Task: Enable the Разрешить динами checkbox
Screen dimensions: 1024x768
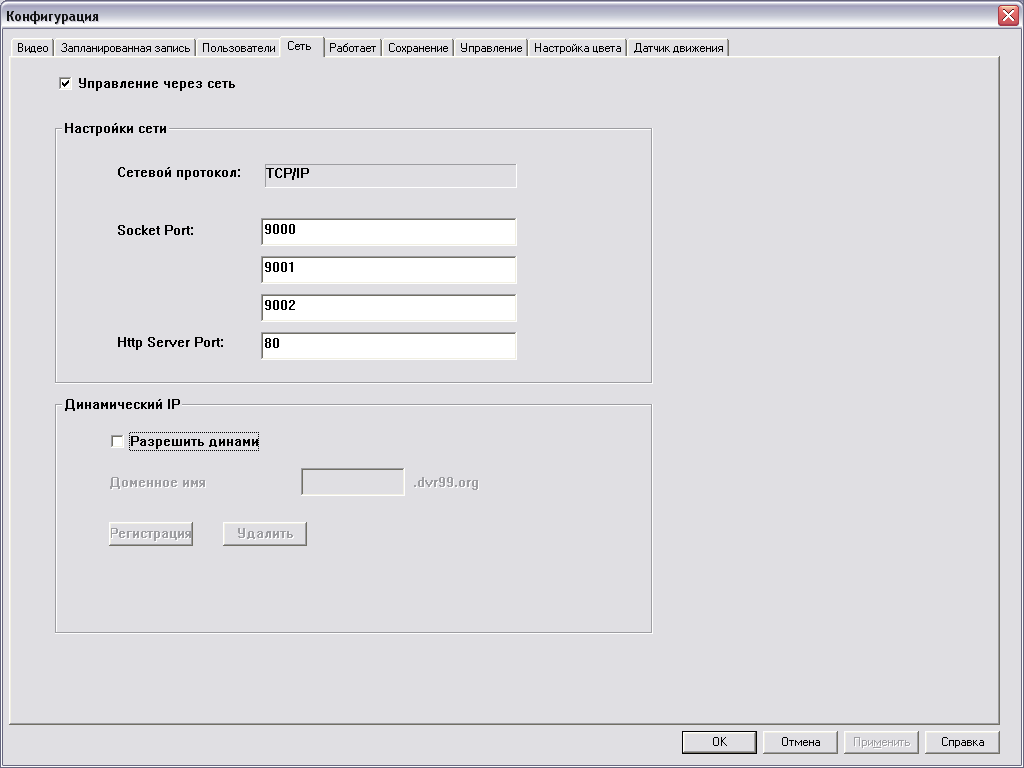Action: (117, 442)
